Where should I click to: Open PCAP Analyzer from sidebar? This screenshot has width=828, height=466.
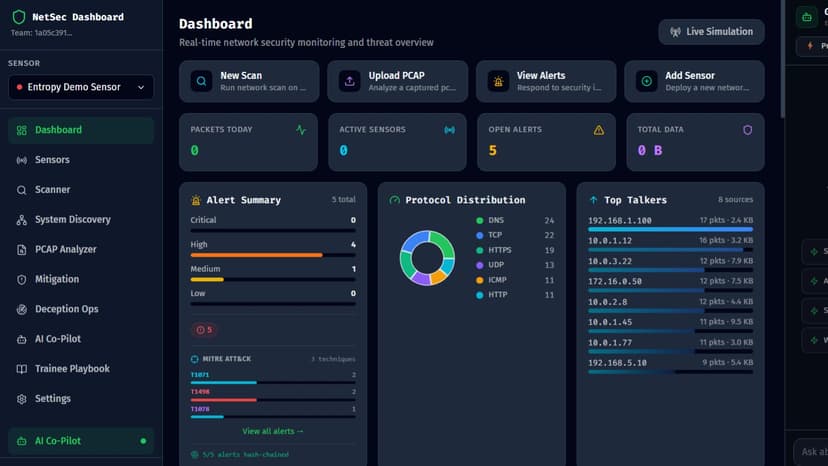pos(81,249)
